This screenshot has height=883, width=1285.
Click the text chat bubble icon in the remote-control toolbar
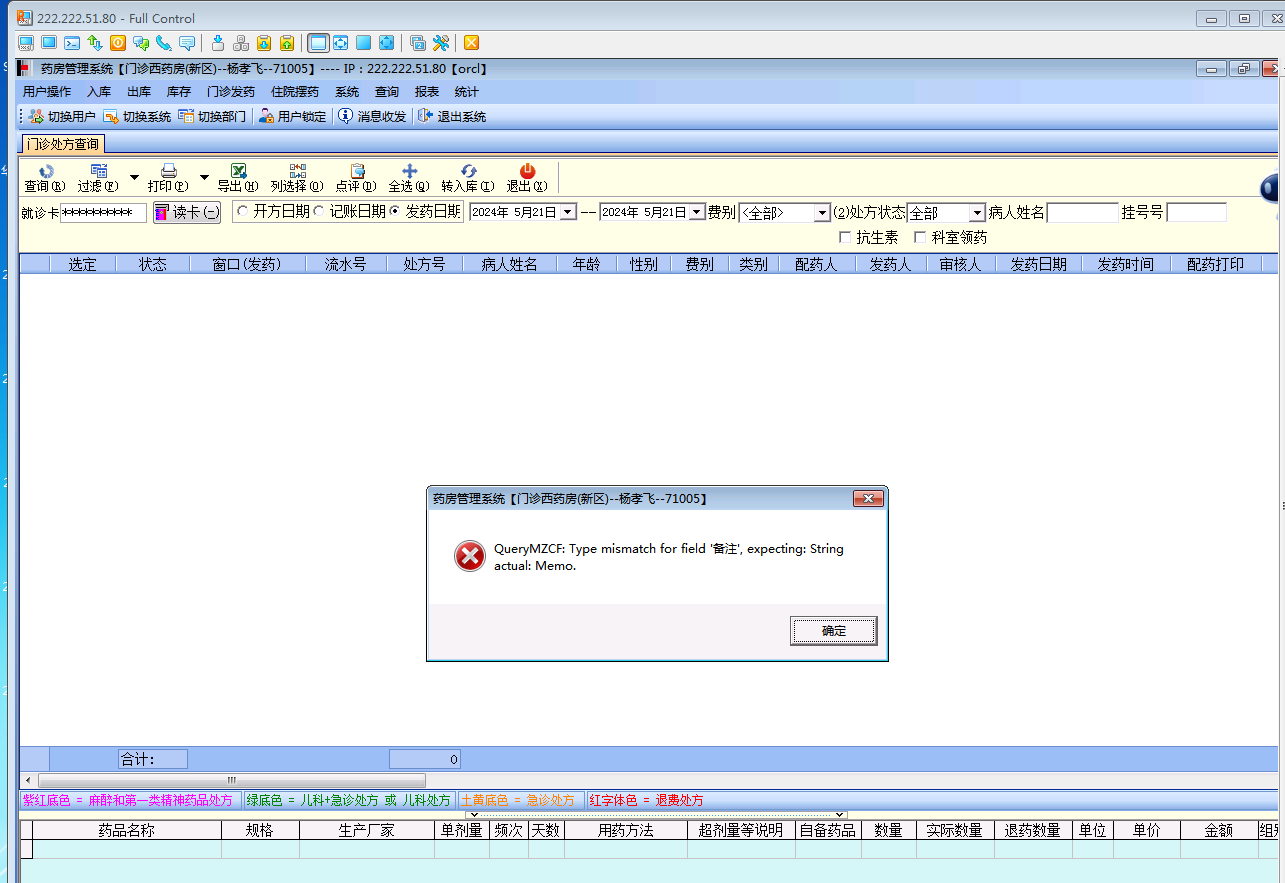point(187,43)
